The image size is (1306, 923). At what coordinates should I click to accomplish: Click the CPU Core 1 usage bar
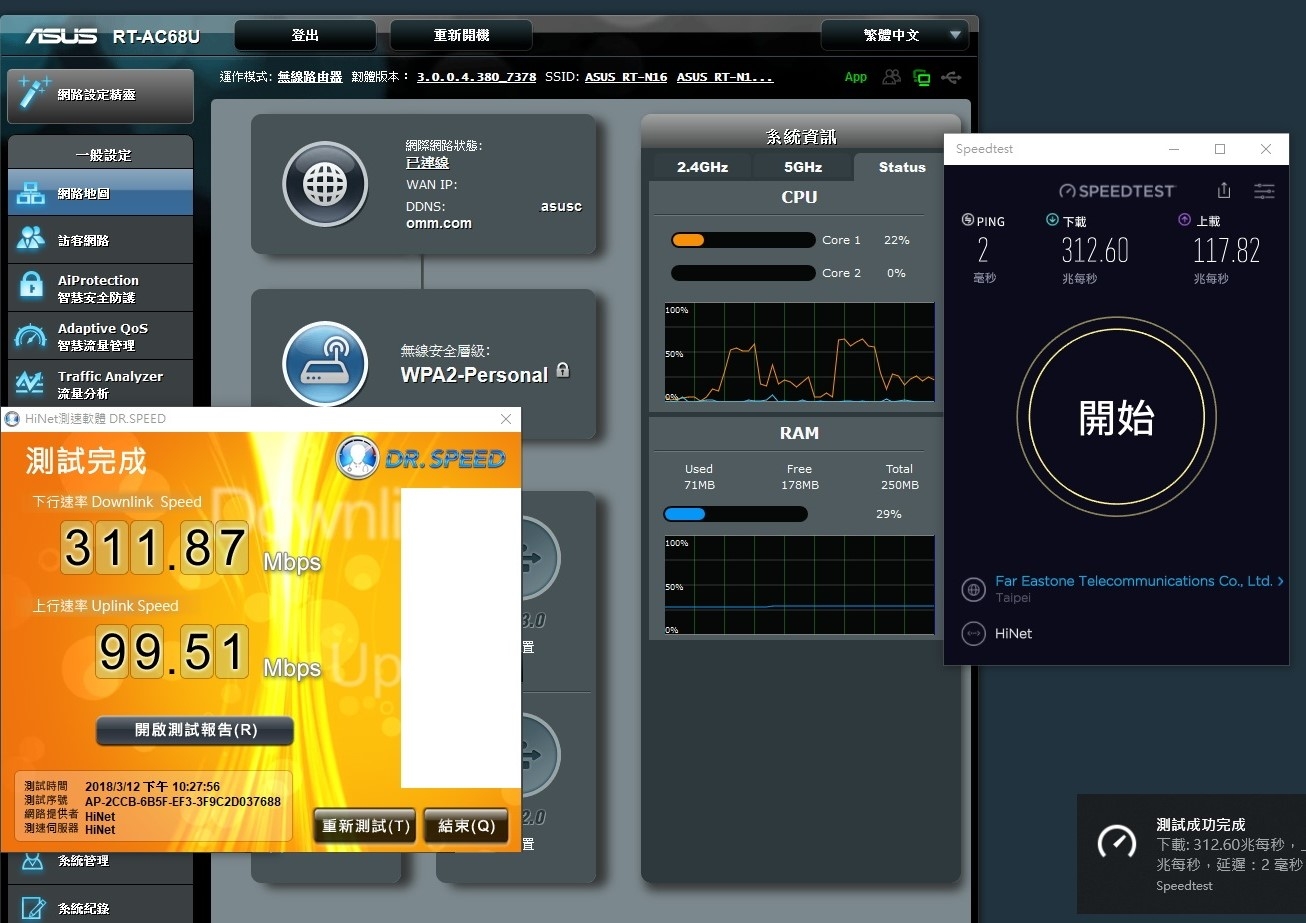743,240
